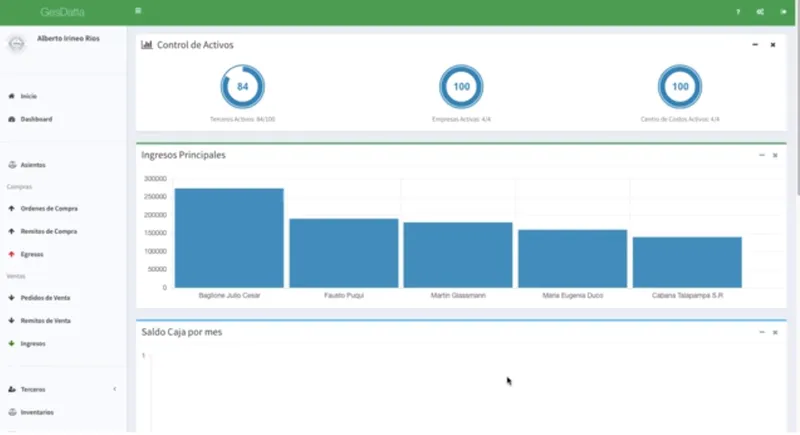
Task: Collapse the Saldo Caja por mes panel
Action: (762, 332)
